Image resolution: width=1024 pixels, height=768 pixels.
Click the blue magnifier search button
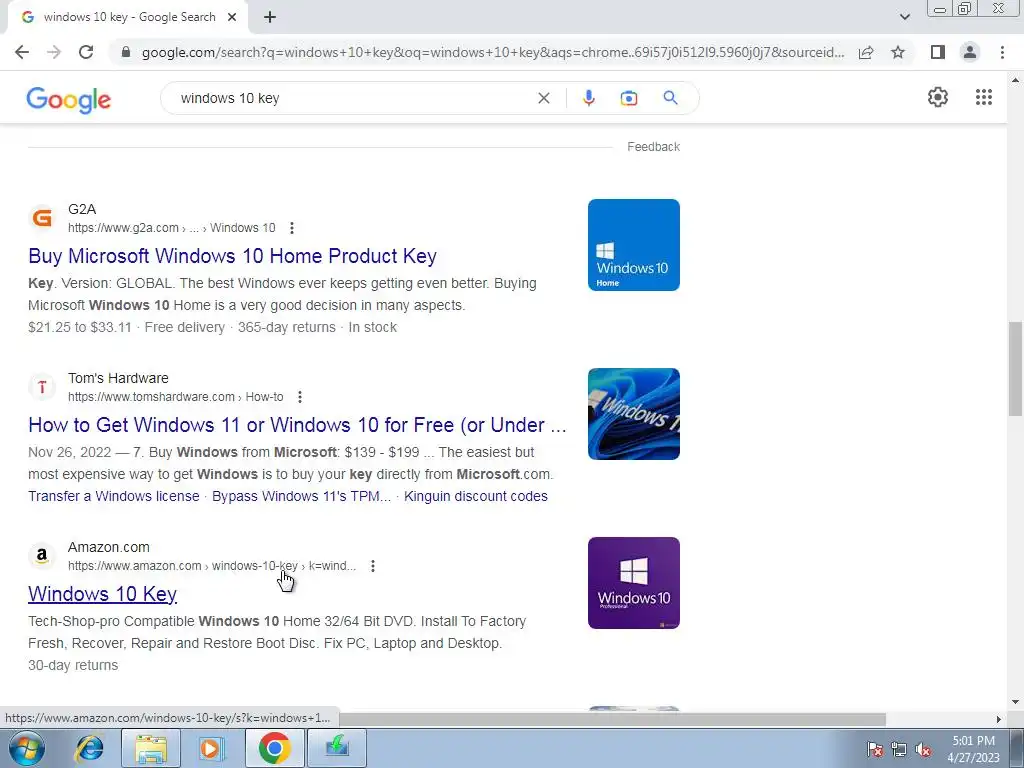pos(670,98)
